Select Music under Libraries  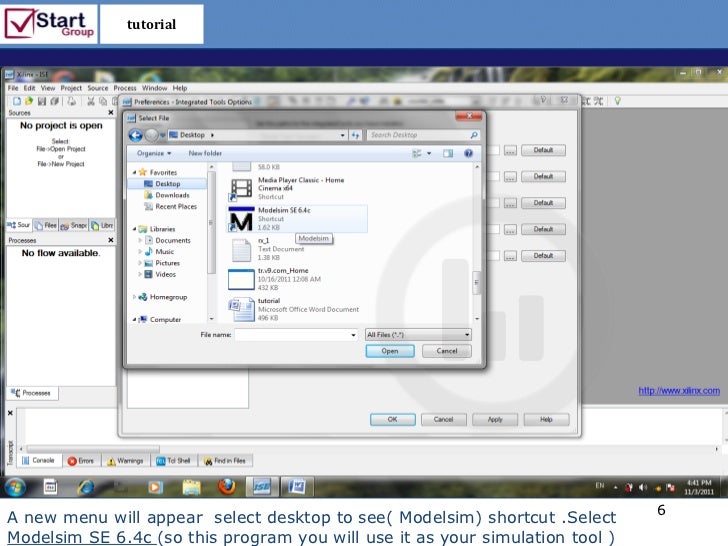(164, 252)
